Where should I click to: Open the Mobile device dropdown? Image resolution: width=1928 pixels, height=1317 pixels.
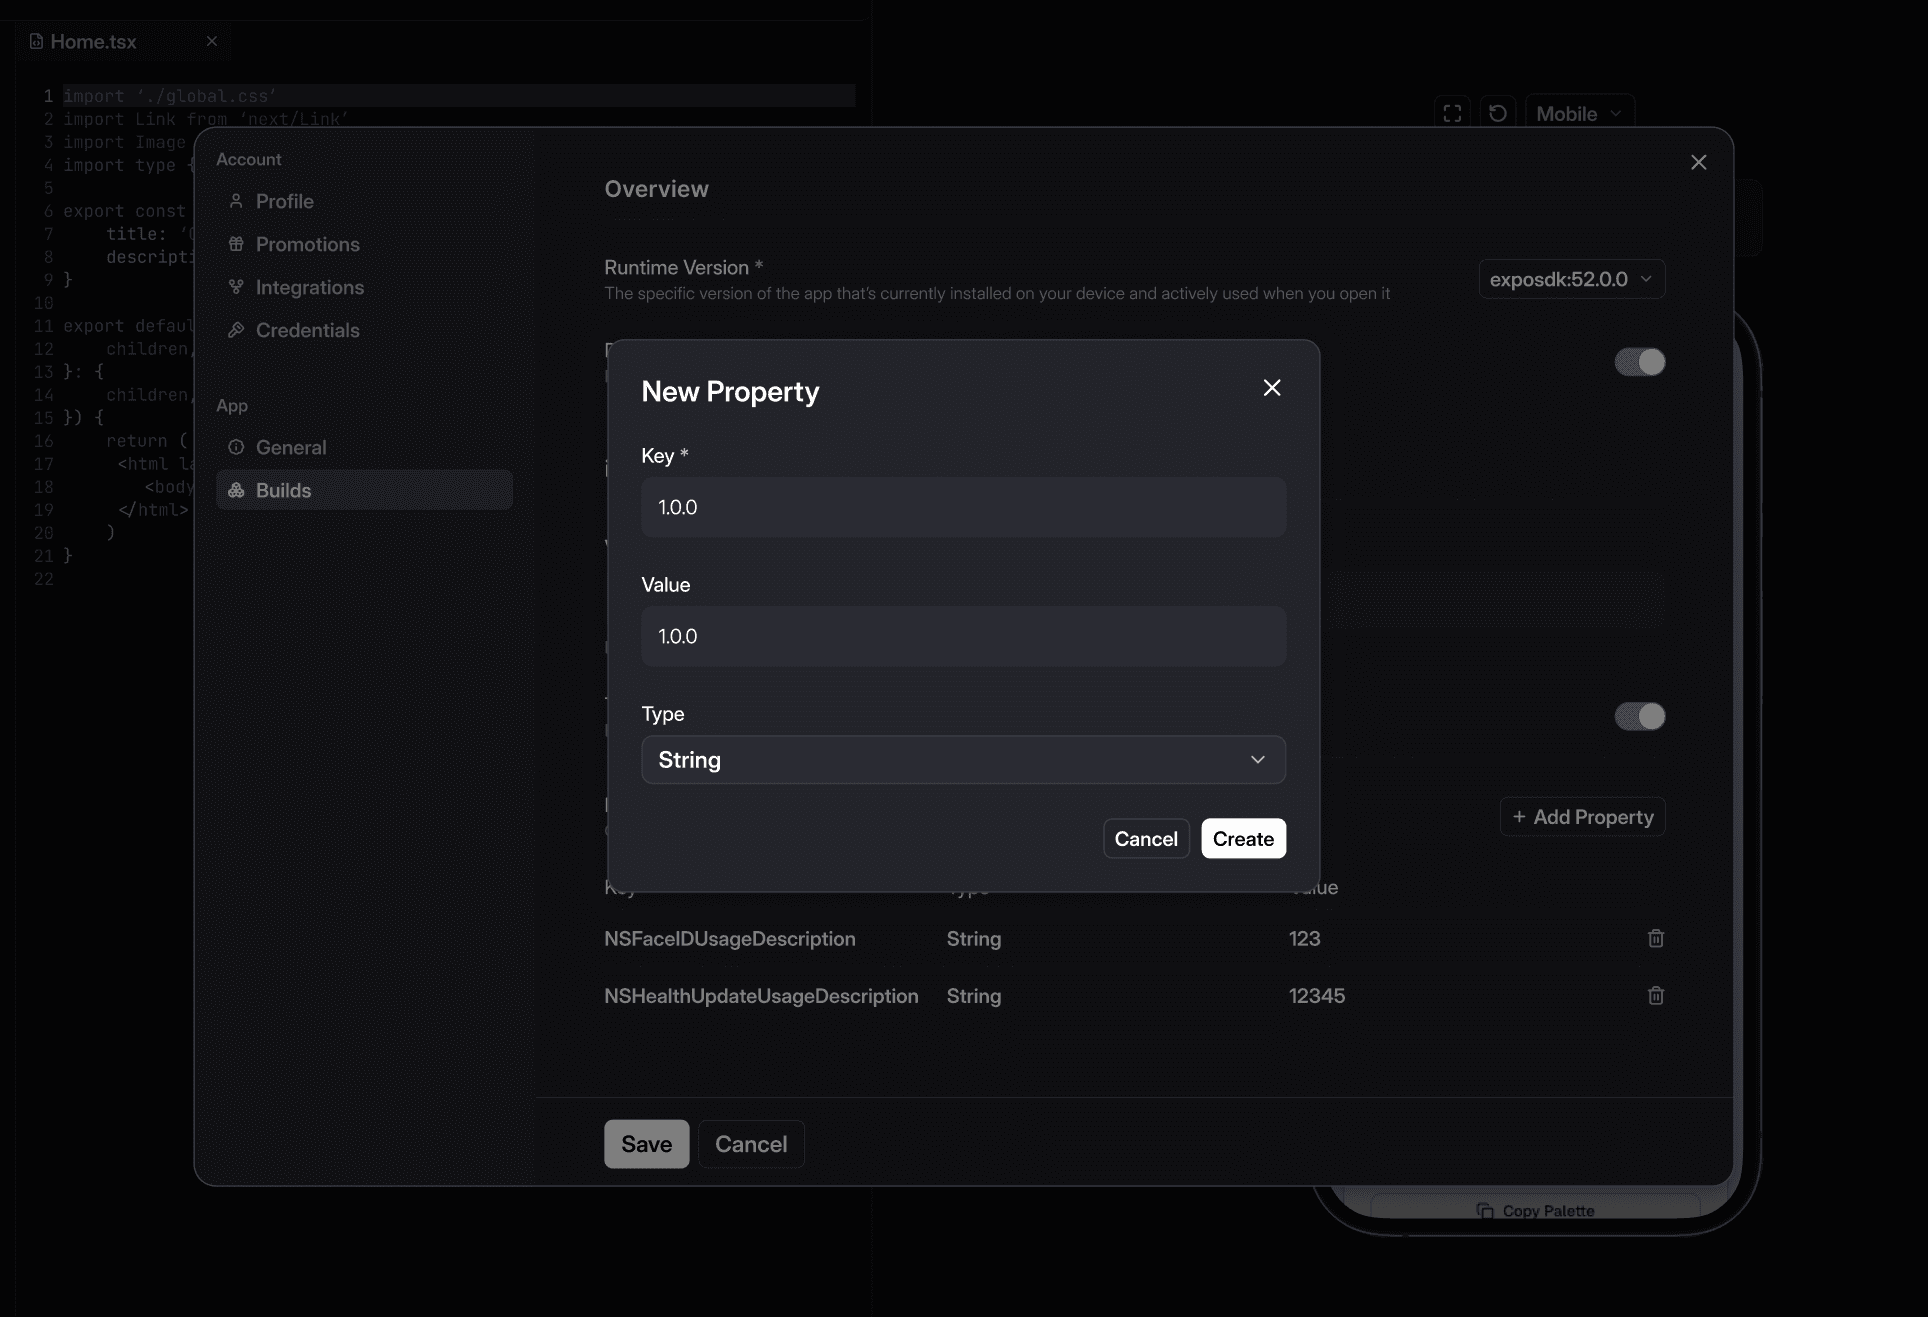pos(1578,113)
